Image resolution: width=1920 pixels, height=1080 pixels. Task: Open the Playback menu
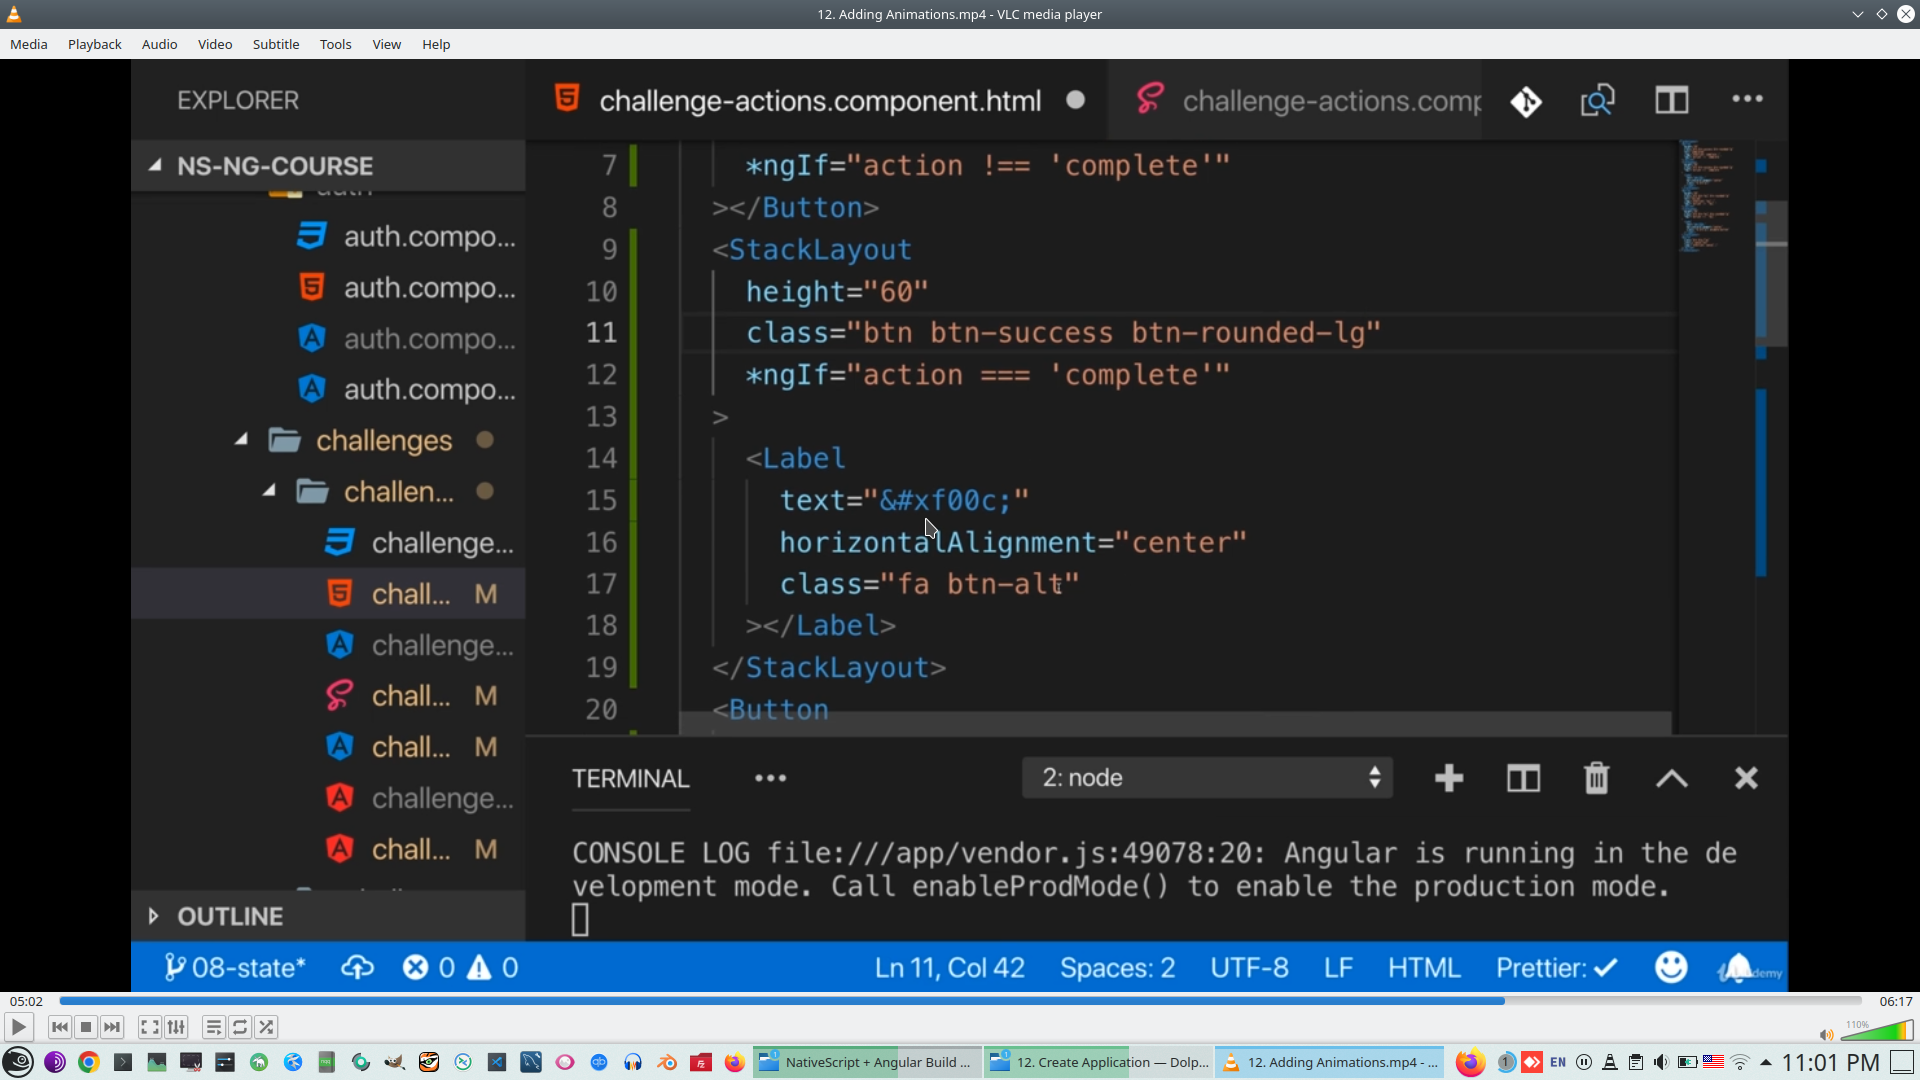point(94,44)
